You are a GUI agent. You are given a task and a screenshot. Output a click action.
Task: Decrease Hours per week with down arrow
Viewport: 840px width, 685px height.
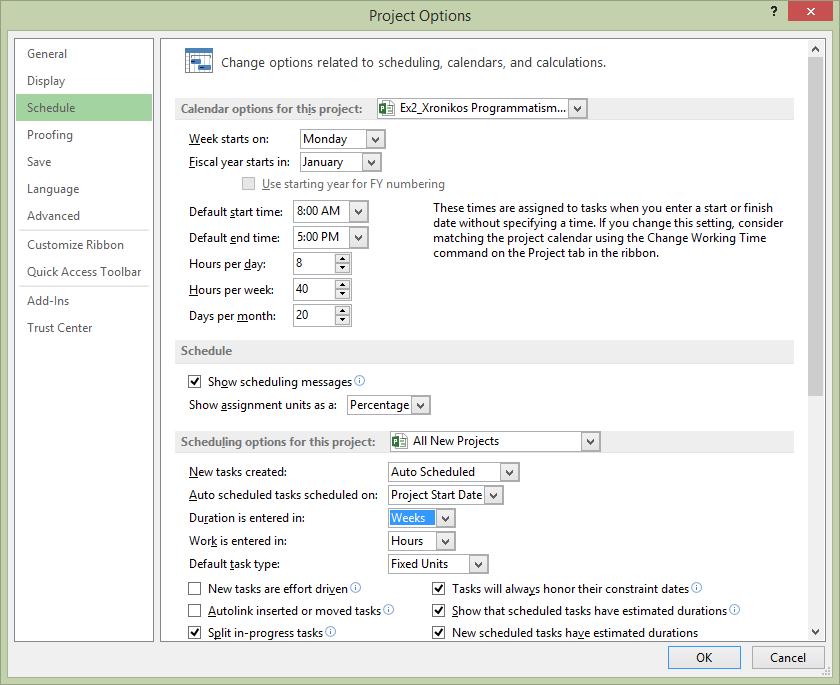click(x=342, y=294)
